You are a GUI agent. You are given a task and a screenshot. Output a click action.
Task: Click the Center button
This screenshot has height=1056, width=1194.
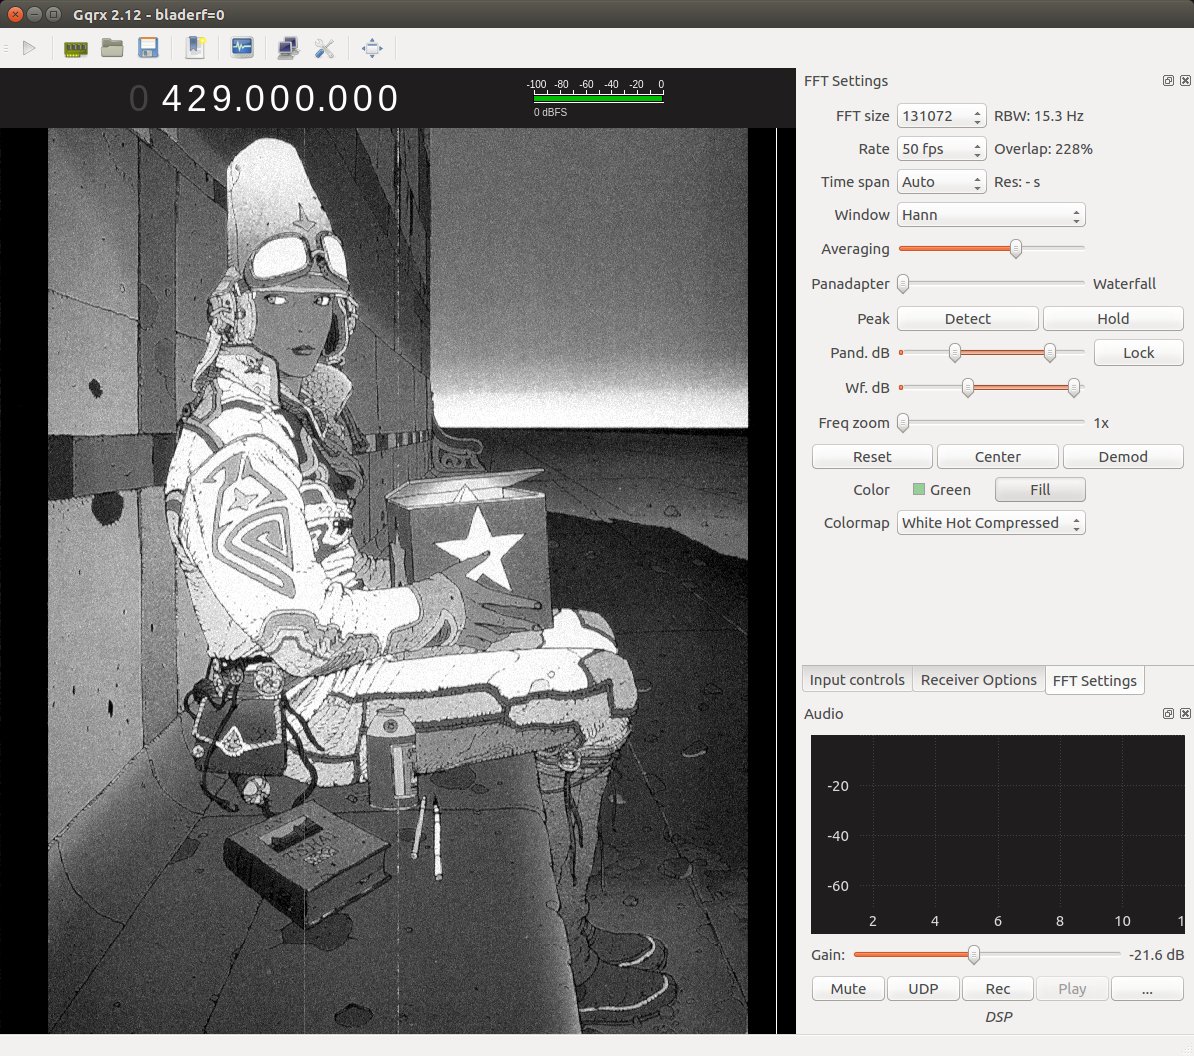pyautogui.click(x=998, y=456)
